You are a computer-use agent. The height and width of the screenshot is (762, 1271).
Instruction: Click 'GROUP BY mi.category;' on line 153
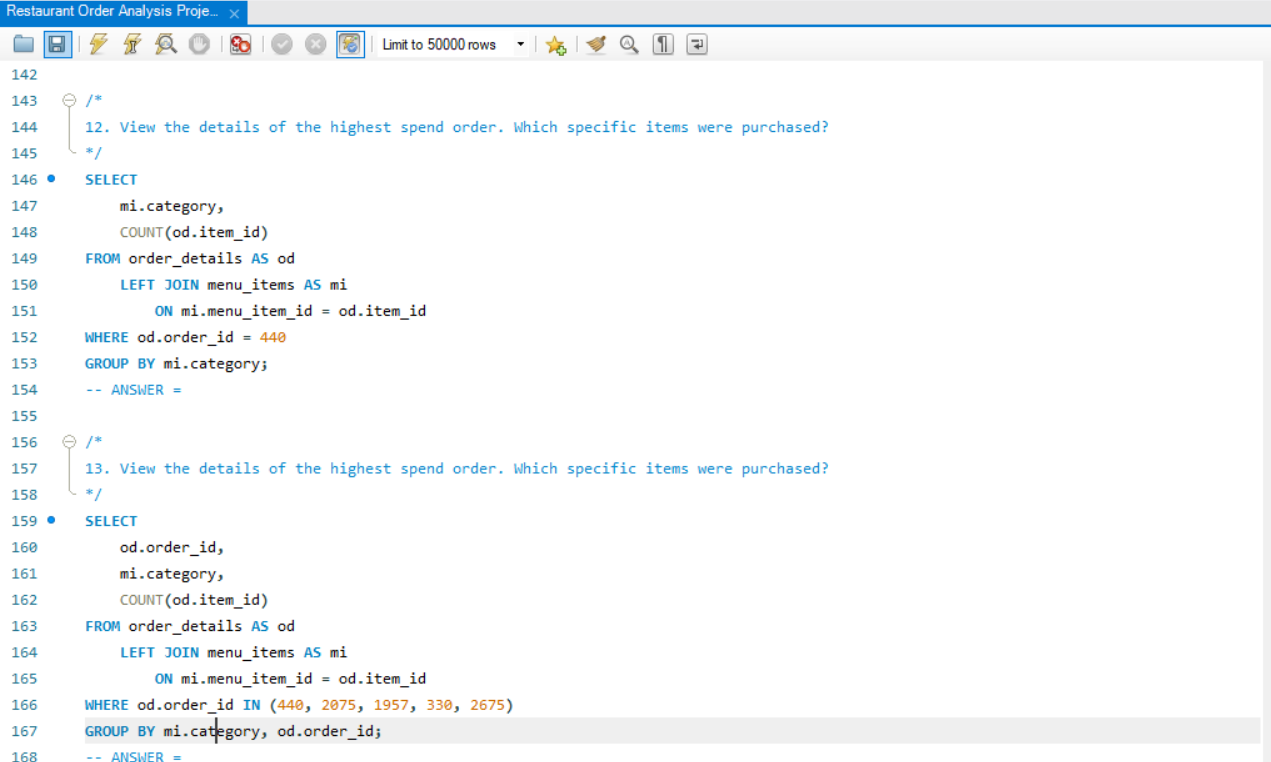coord(177,363)
